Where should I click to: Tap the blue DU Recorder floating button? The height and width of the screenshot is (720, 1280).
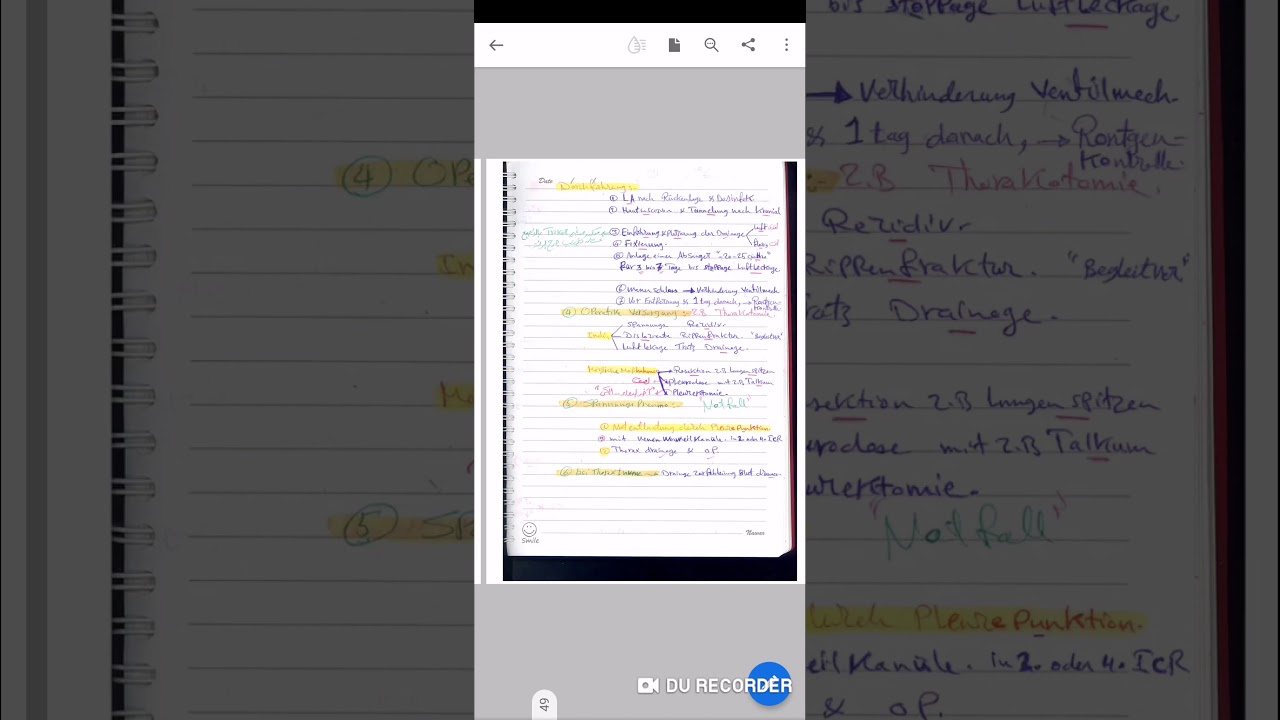[x=769, y=684]
